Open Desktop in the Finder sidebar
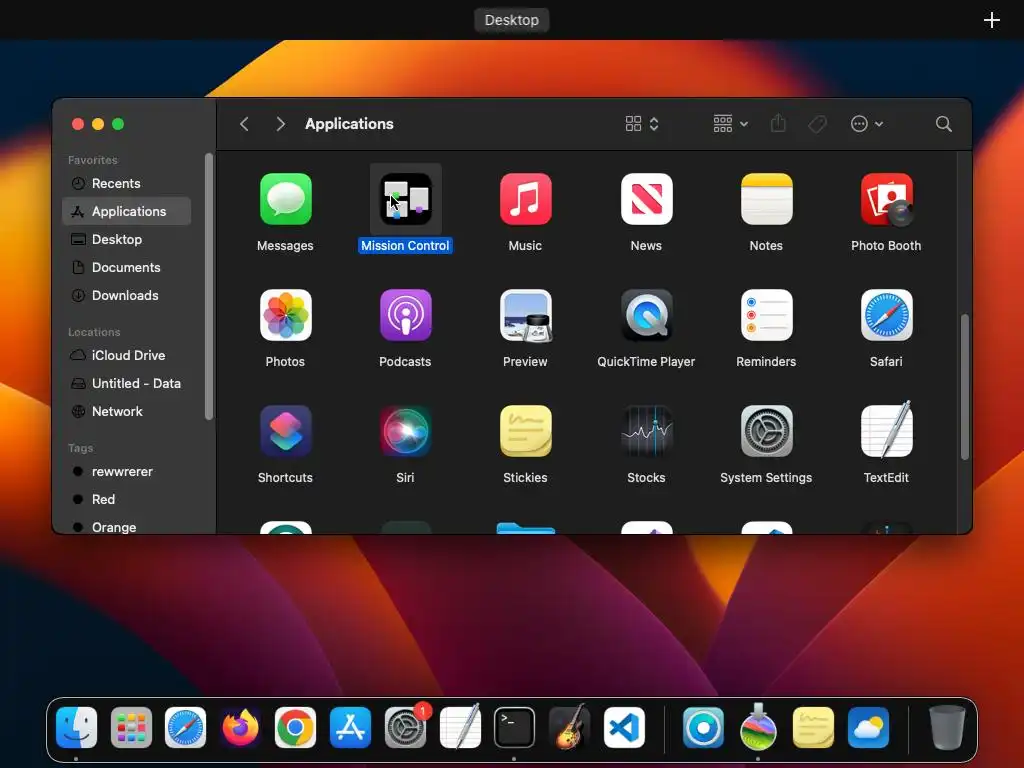Screen dimensions: 1024x768 (x=127, y=240)
